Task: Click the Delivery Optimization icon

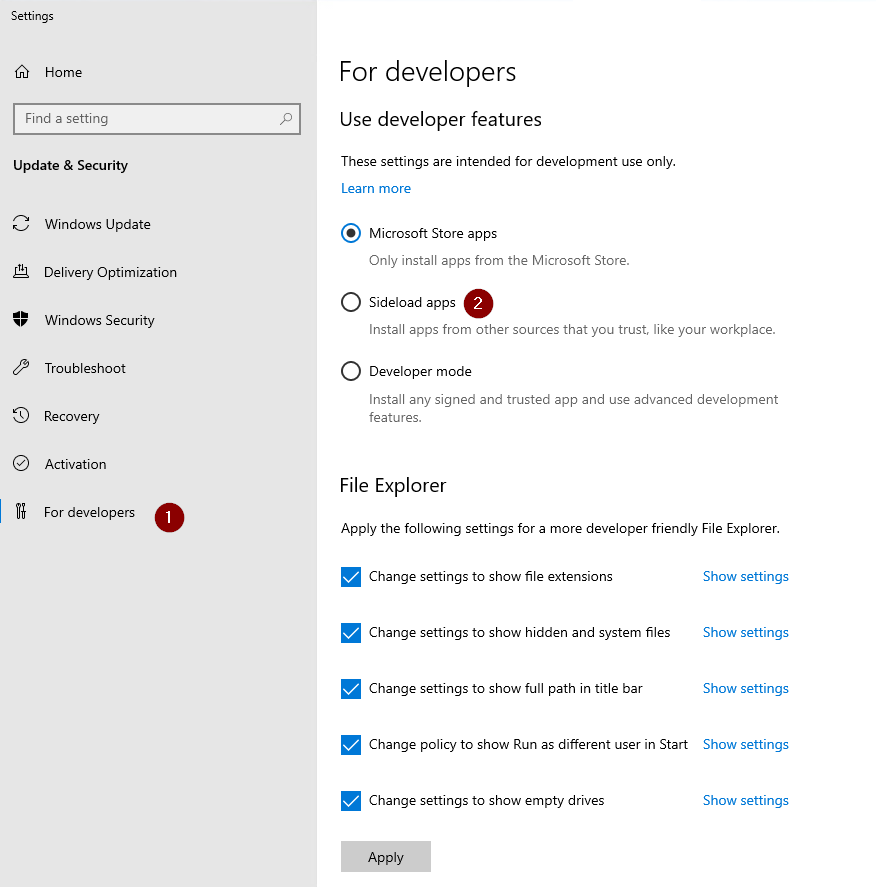Action: coord(21,272)
